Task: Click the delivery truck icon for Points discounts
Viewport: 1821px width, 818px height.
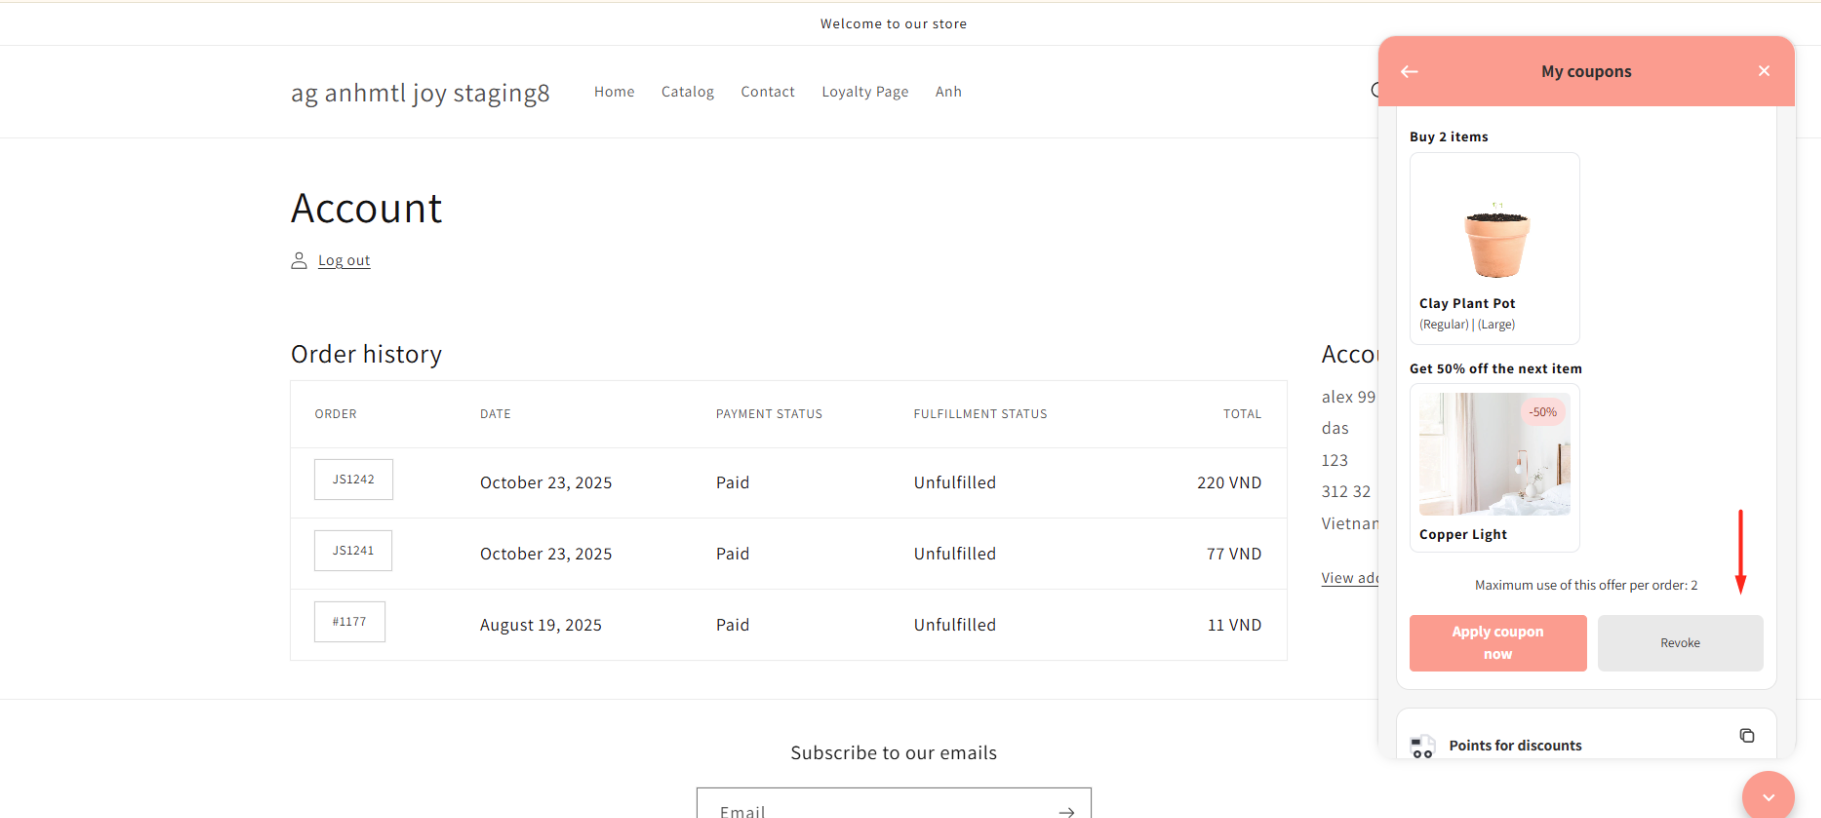Action: pos(1422,746)
